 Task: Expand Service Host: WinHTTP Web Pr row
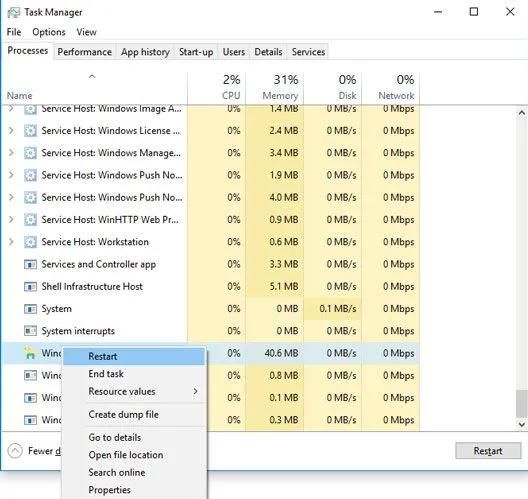(11, 220)
